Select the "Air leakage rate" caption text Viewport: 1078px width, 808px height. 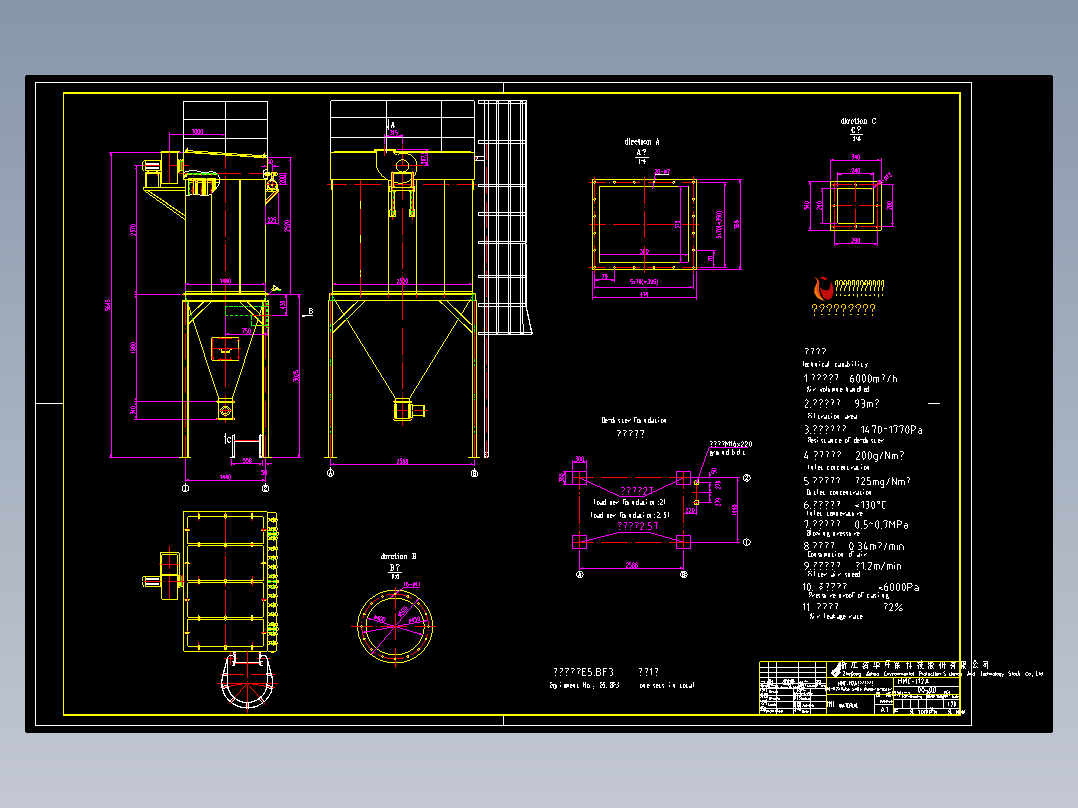(x=835, y=617)
